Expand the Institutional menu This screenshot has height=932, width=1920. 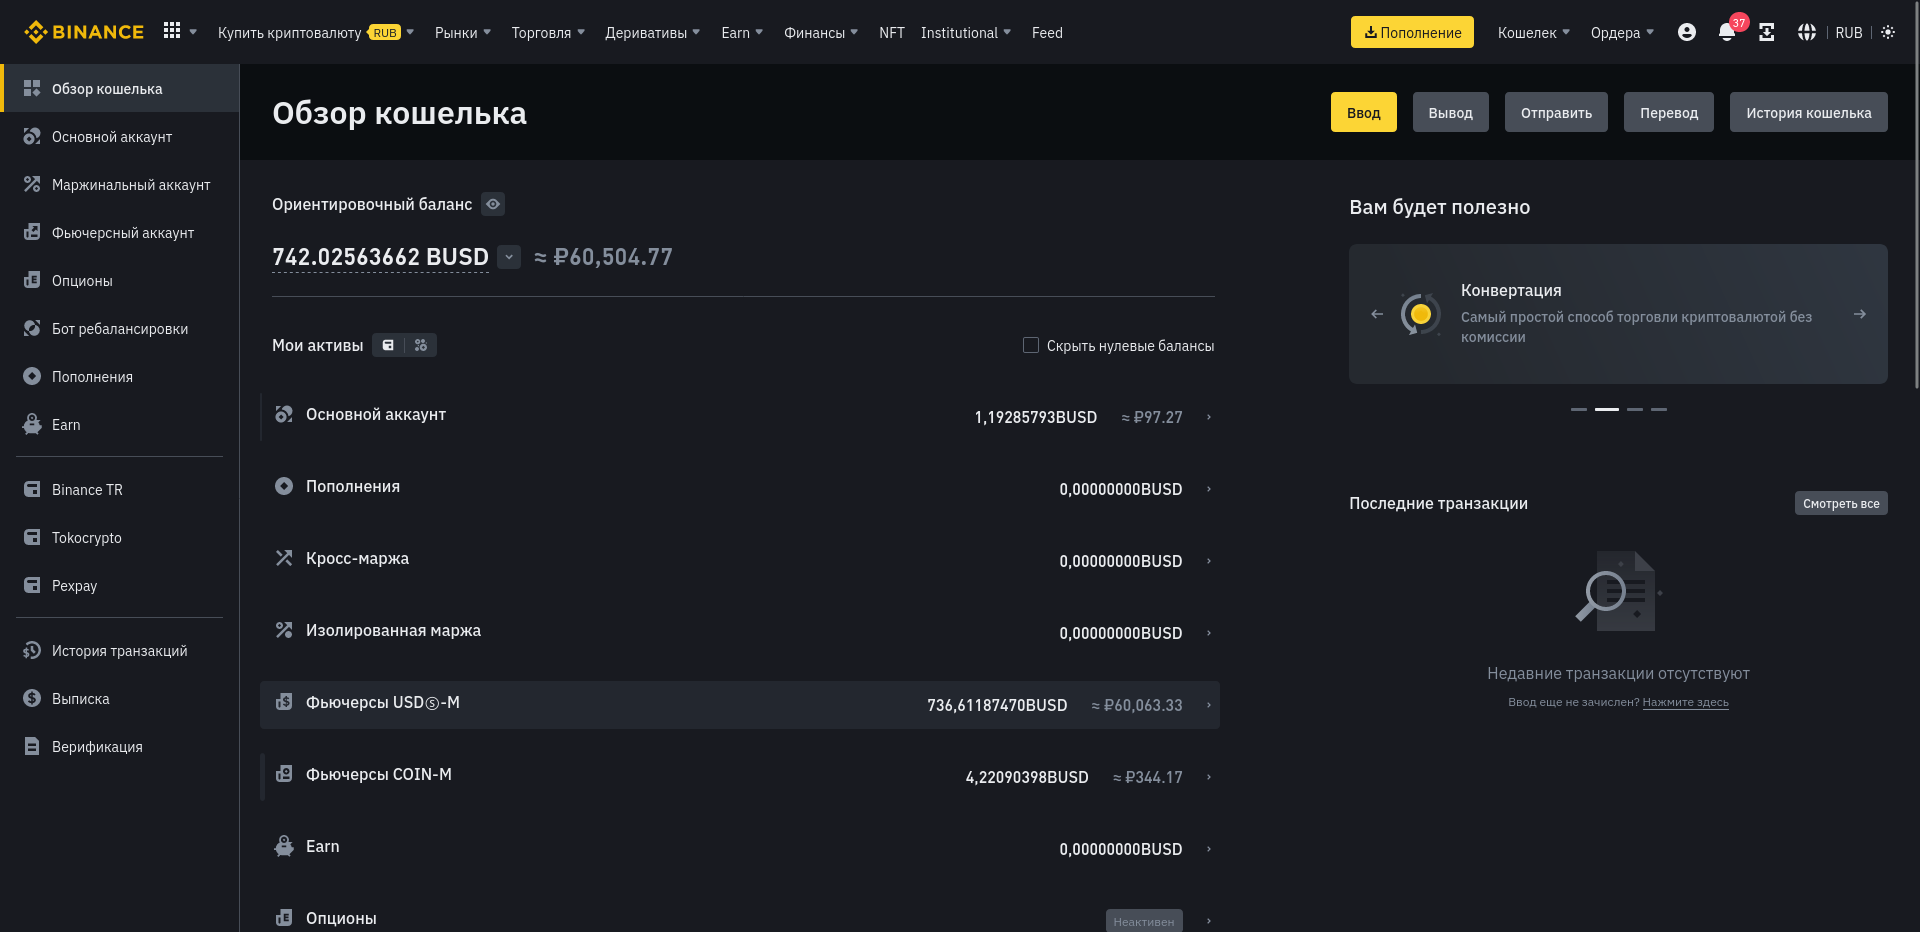pos(966,32)
